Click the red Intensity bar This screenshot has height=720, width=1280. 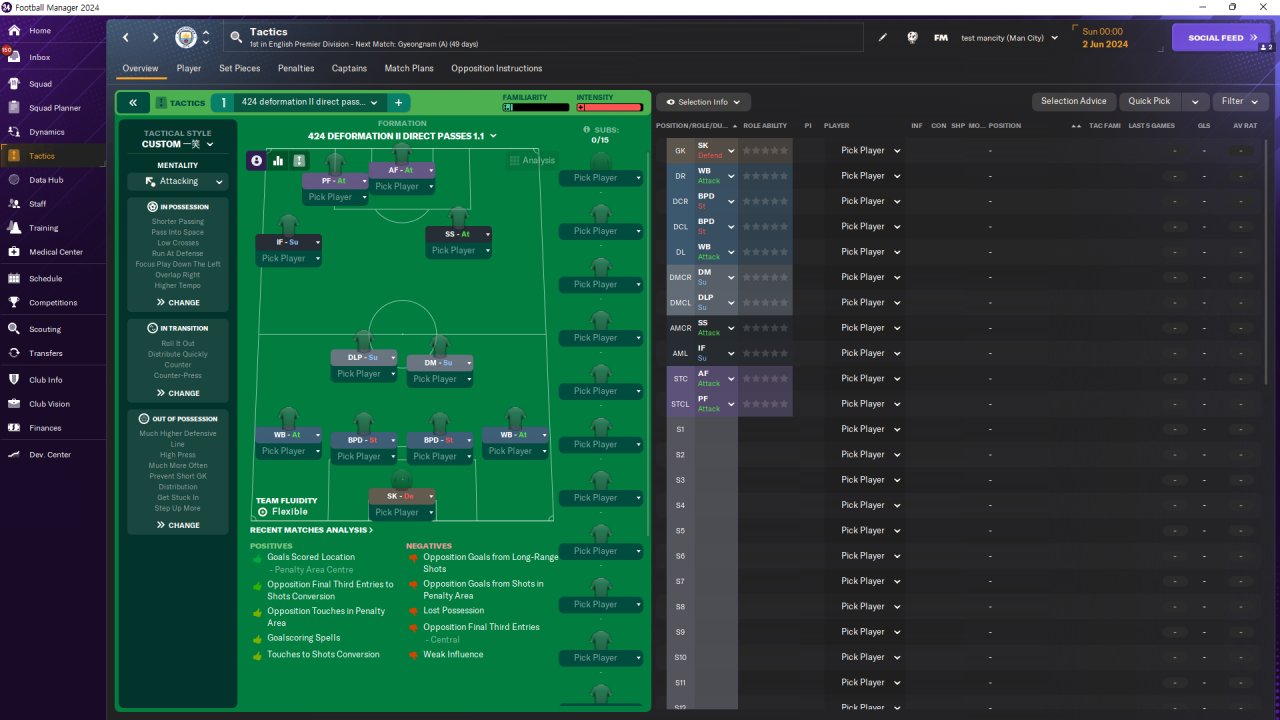point(610,107)
